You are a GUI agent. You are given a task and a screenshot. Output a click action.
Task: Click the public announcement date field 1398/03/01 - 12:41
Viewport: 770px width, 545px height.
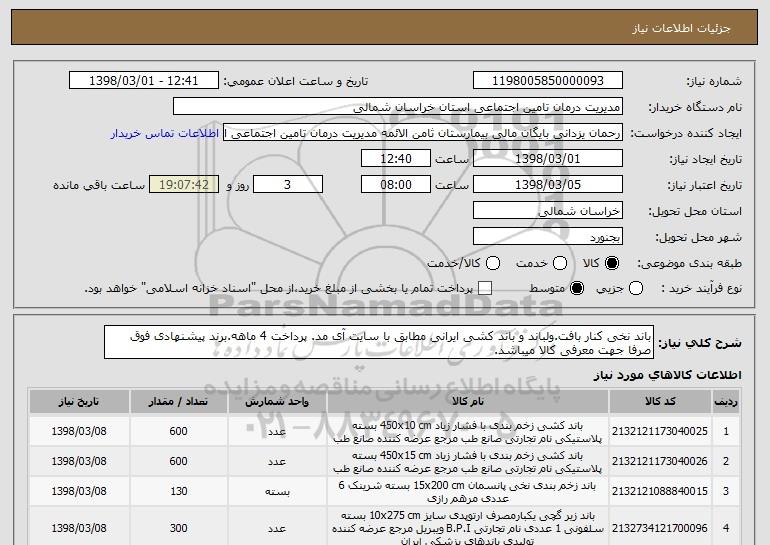click(x=144, y=81)
